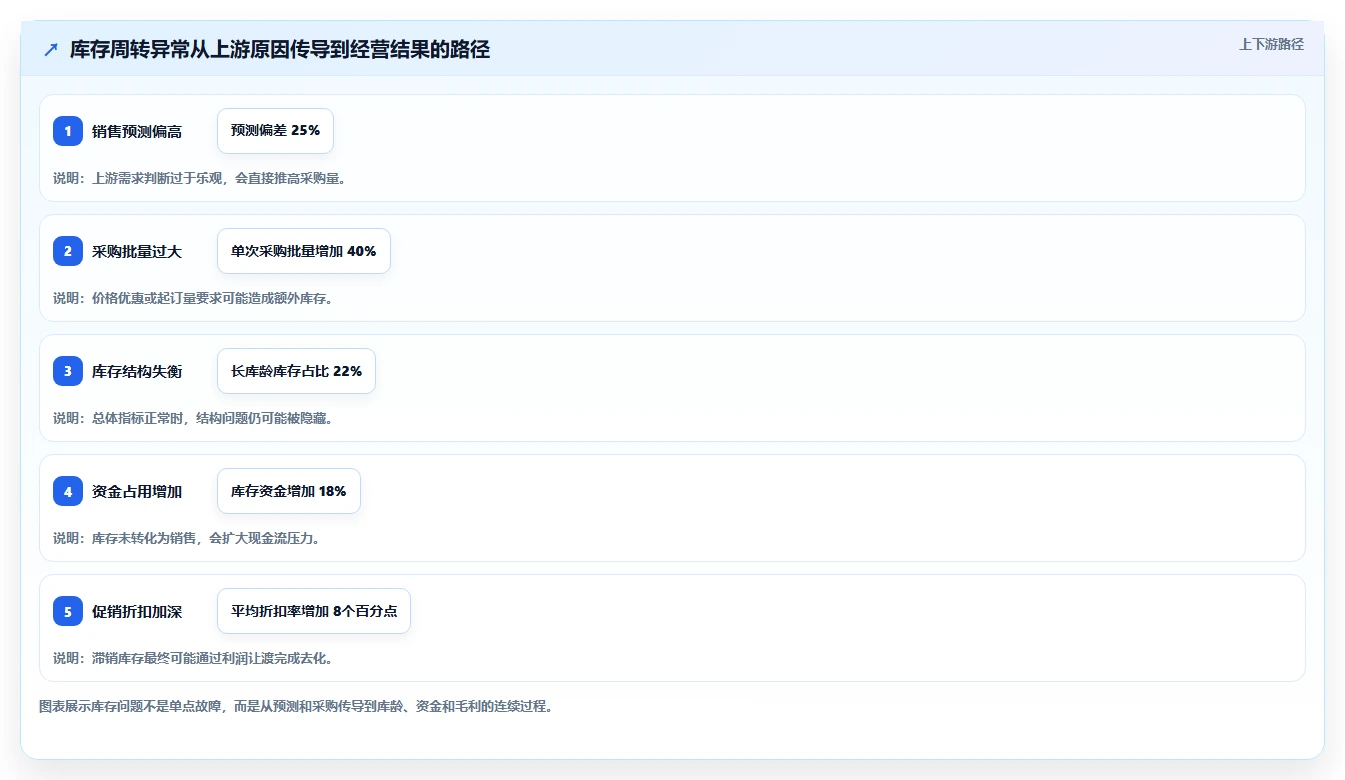Image resolution: width=1345 pixels, height=780 pixels.
Task: Click the 库存结构失衡 step title
Action: 137,371
